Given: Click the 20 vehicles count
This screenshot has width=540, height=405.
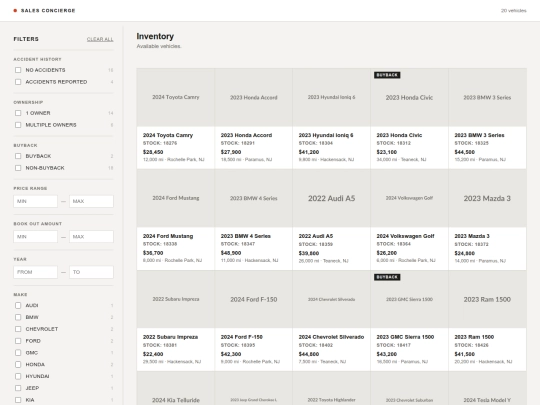Looking at the screenshot, I should (x=513, y=11).
